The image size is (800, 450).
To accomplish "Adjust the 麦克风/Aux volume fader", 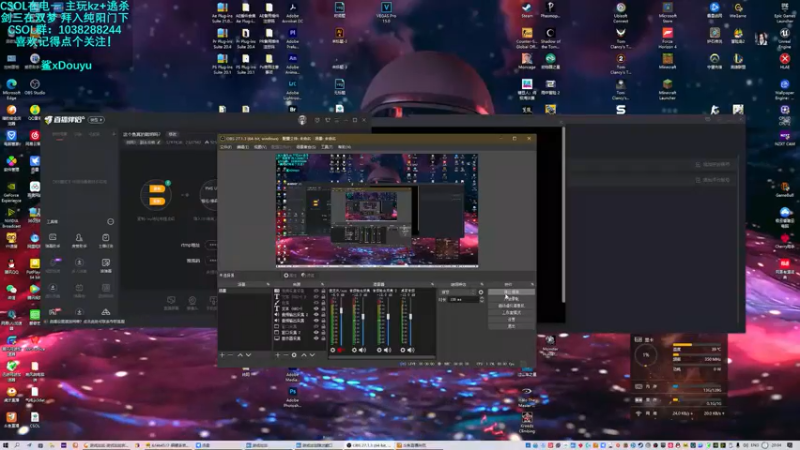I will 341,310.
